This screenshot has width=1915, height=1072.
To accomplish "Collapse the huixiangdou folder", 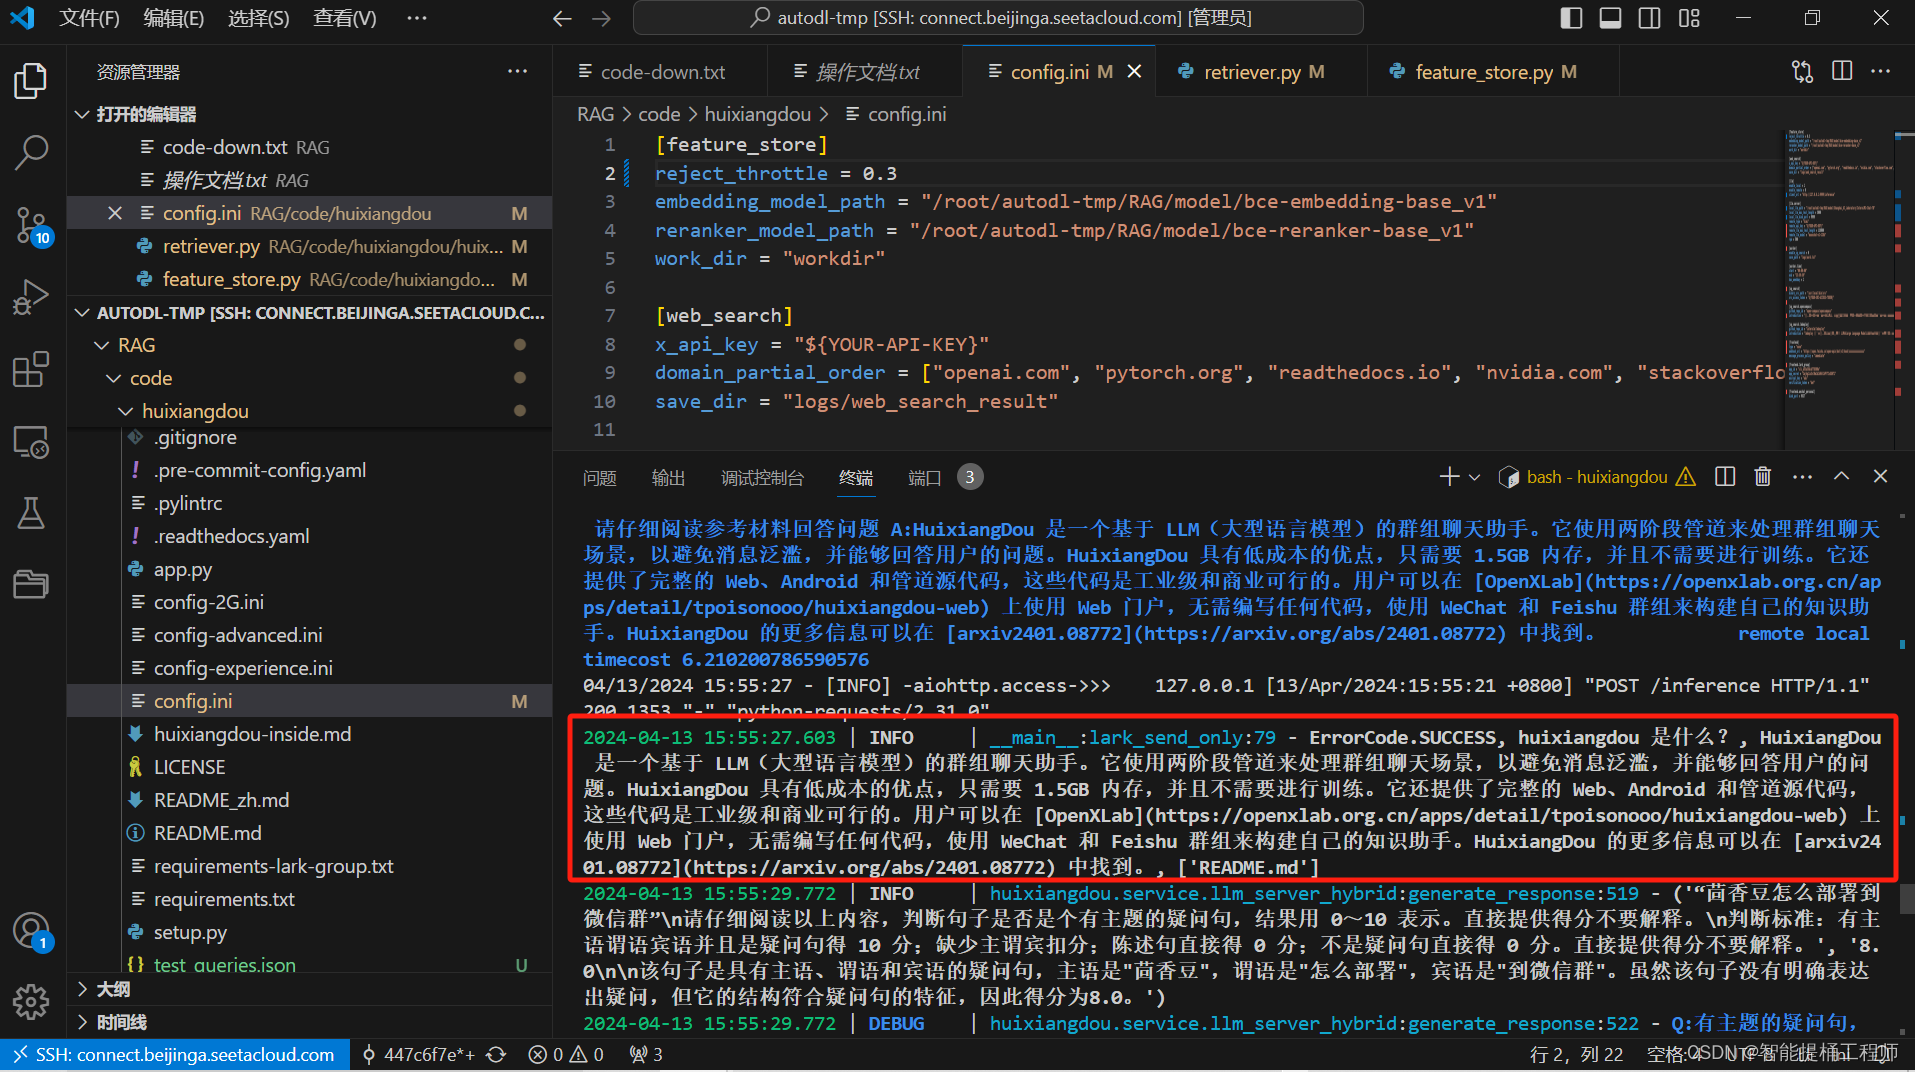I will pyautogui.click(x=310, y=411).
